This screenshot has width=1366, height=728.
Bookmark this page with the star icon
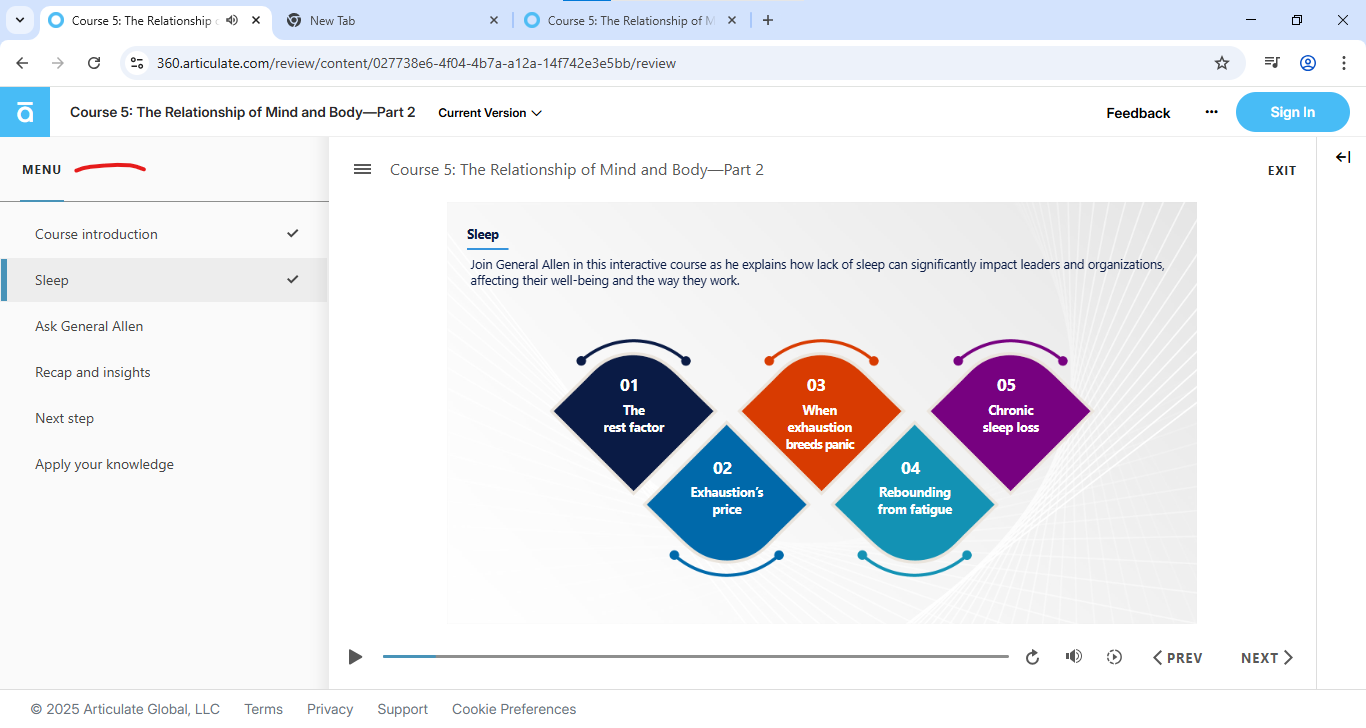click(x=1222, y=63)
